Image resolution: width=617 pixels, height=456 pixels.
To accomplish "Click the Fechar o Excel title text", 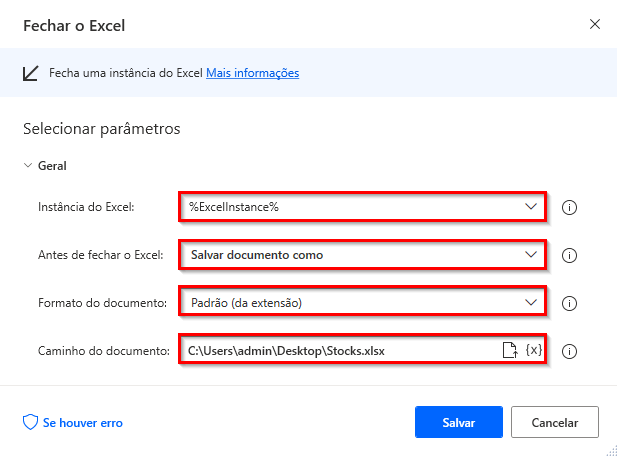I will [x=74, y=26].
